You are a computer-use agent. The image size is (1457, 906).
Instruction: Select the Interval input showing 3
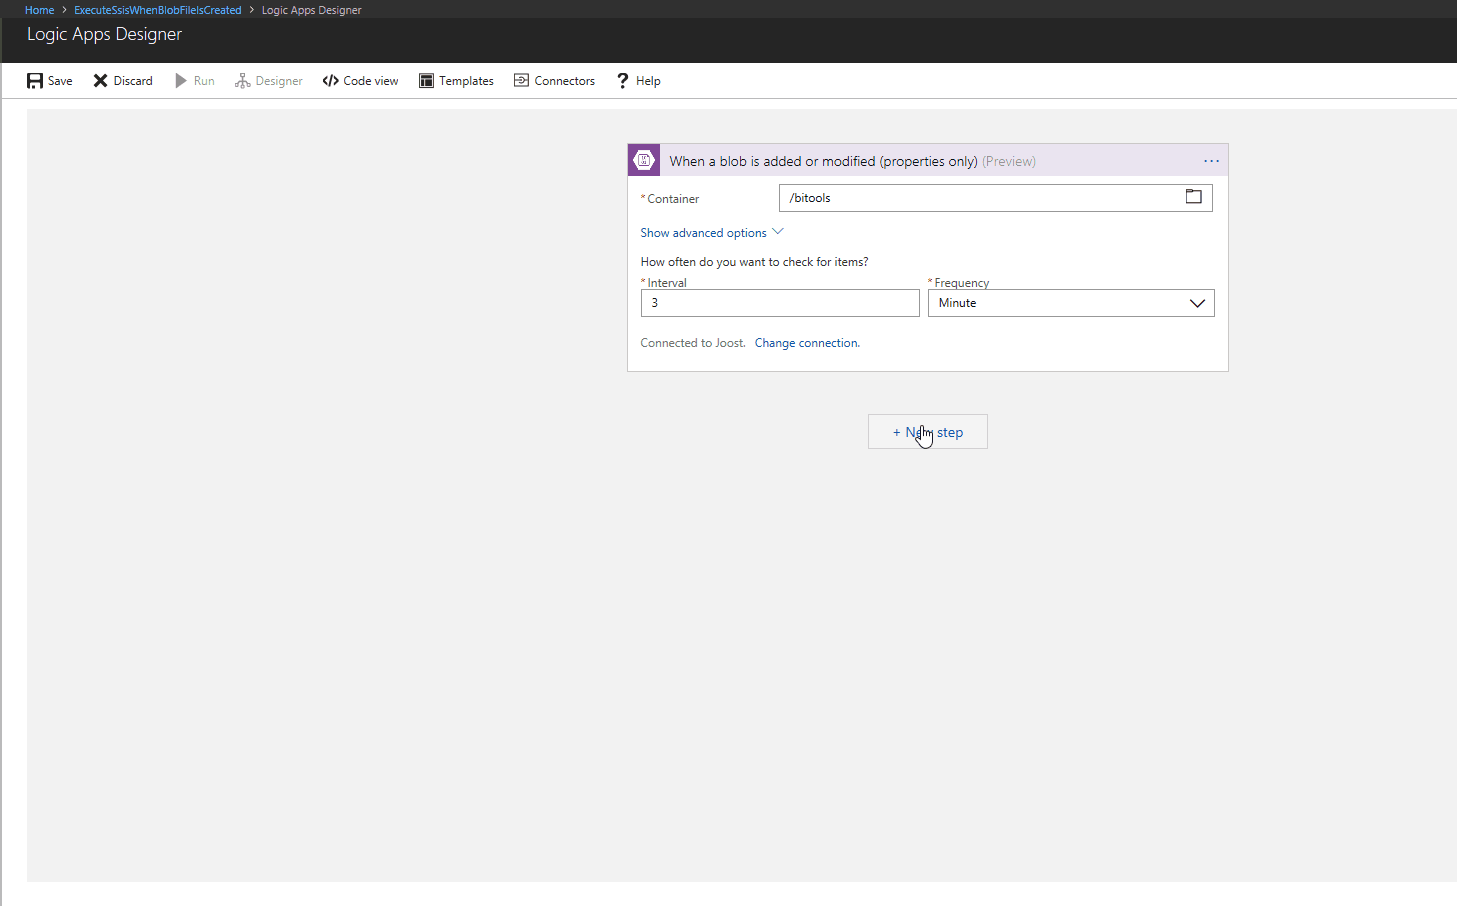780,302
